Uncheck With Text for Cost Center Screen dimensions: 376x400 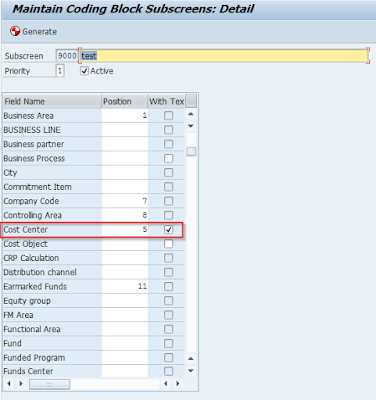[168, 229]
